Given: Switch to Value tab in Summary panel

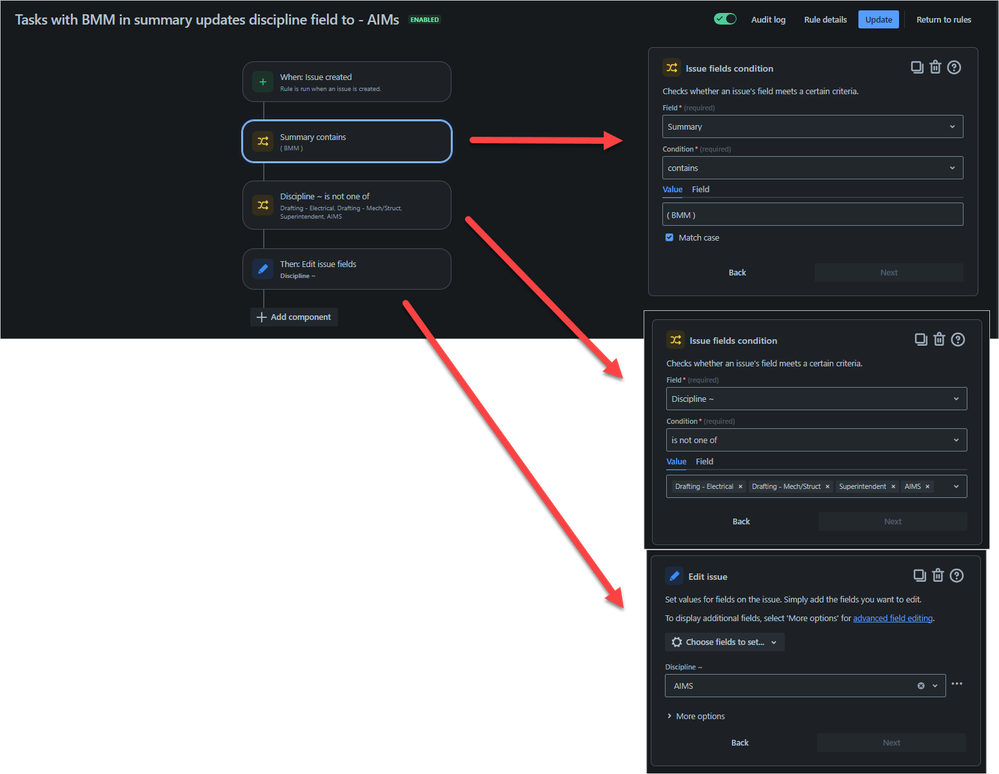Looking at the screenshot, I should tap(672, 189).
